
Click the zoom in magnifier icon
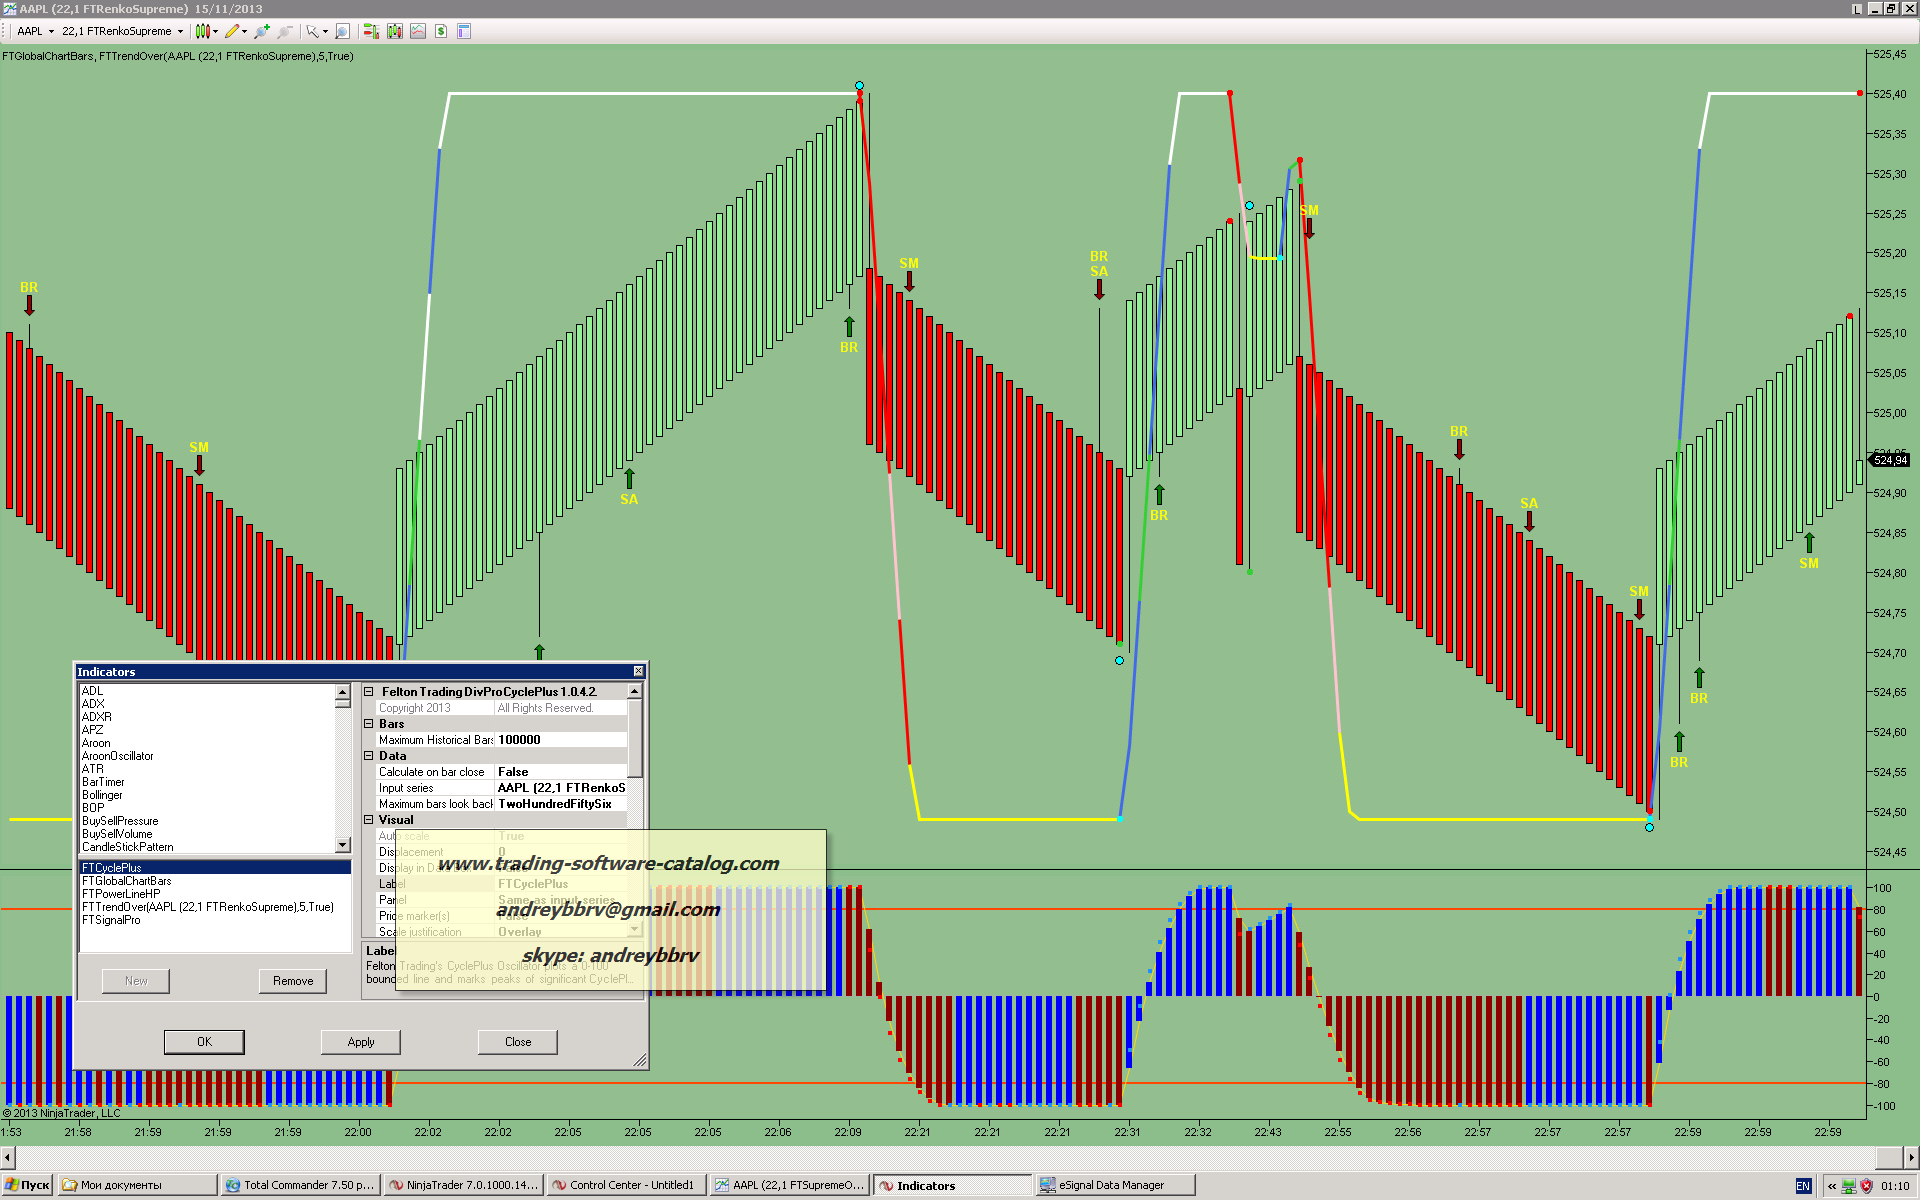click(261, 31)
